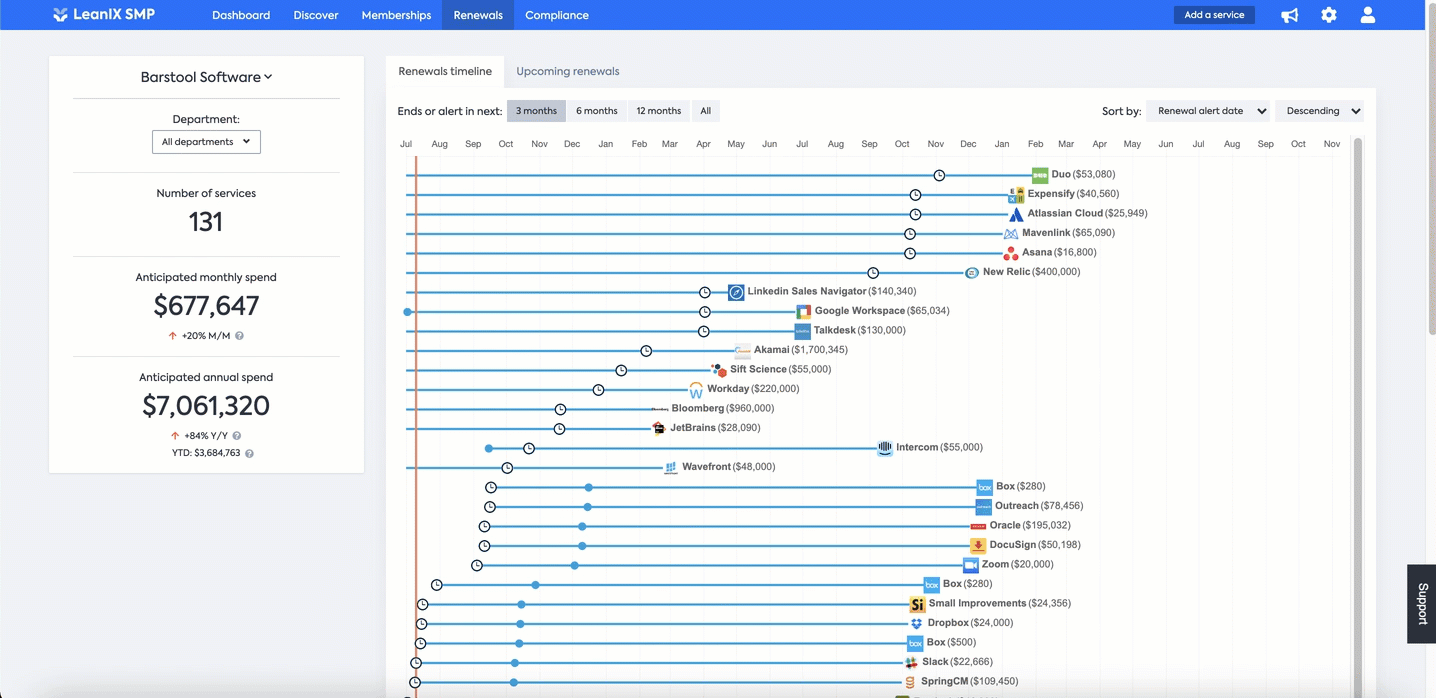Click the Add a service button
The image size is (1436, 698).
coord(1214,15)
